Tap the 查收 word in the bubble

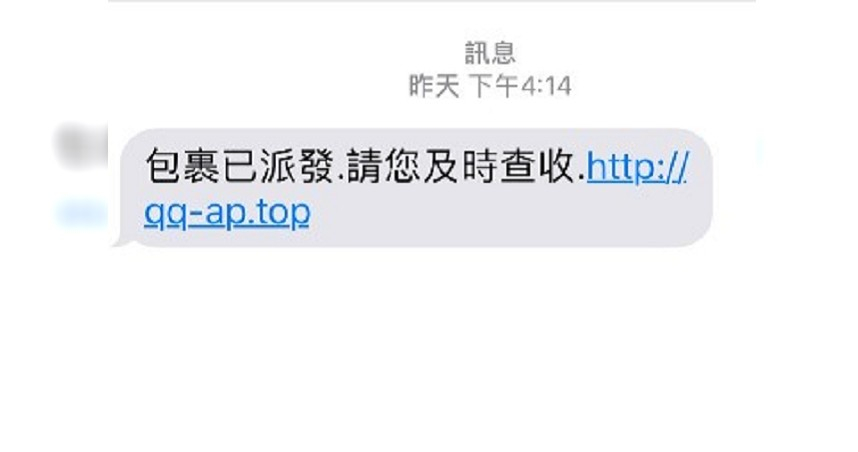point(536,166)
